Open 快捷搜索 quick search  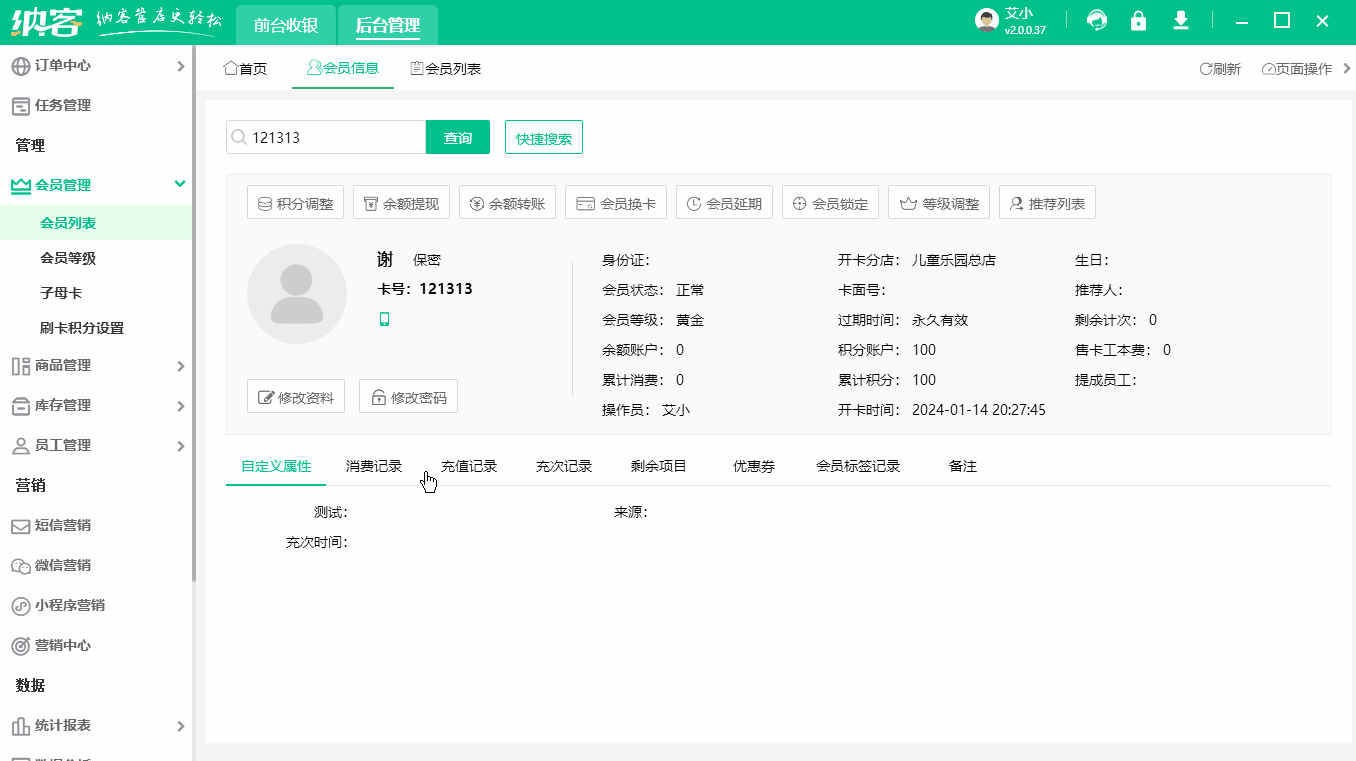(543, 137)
